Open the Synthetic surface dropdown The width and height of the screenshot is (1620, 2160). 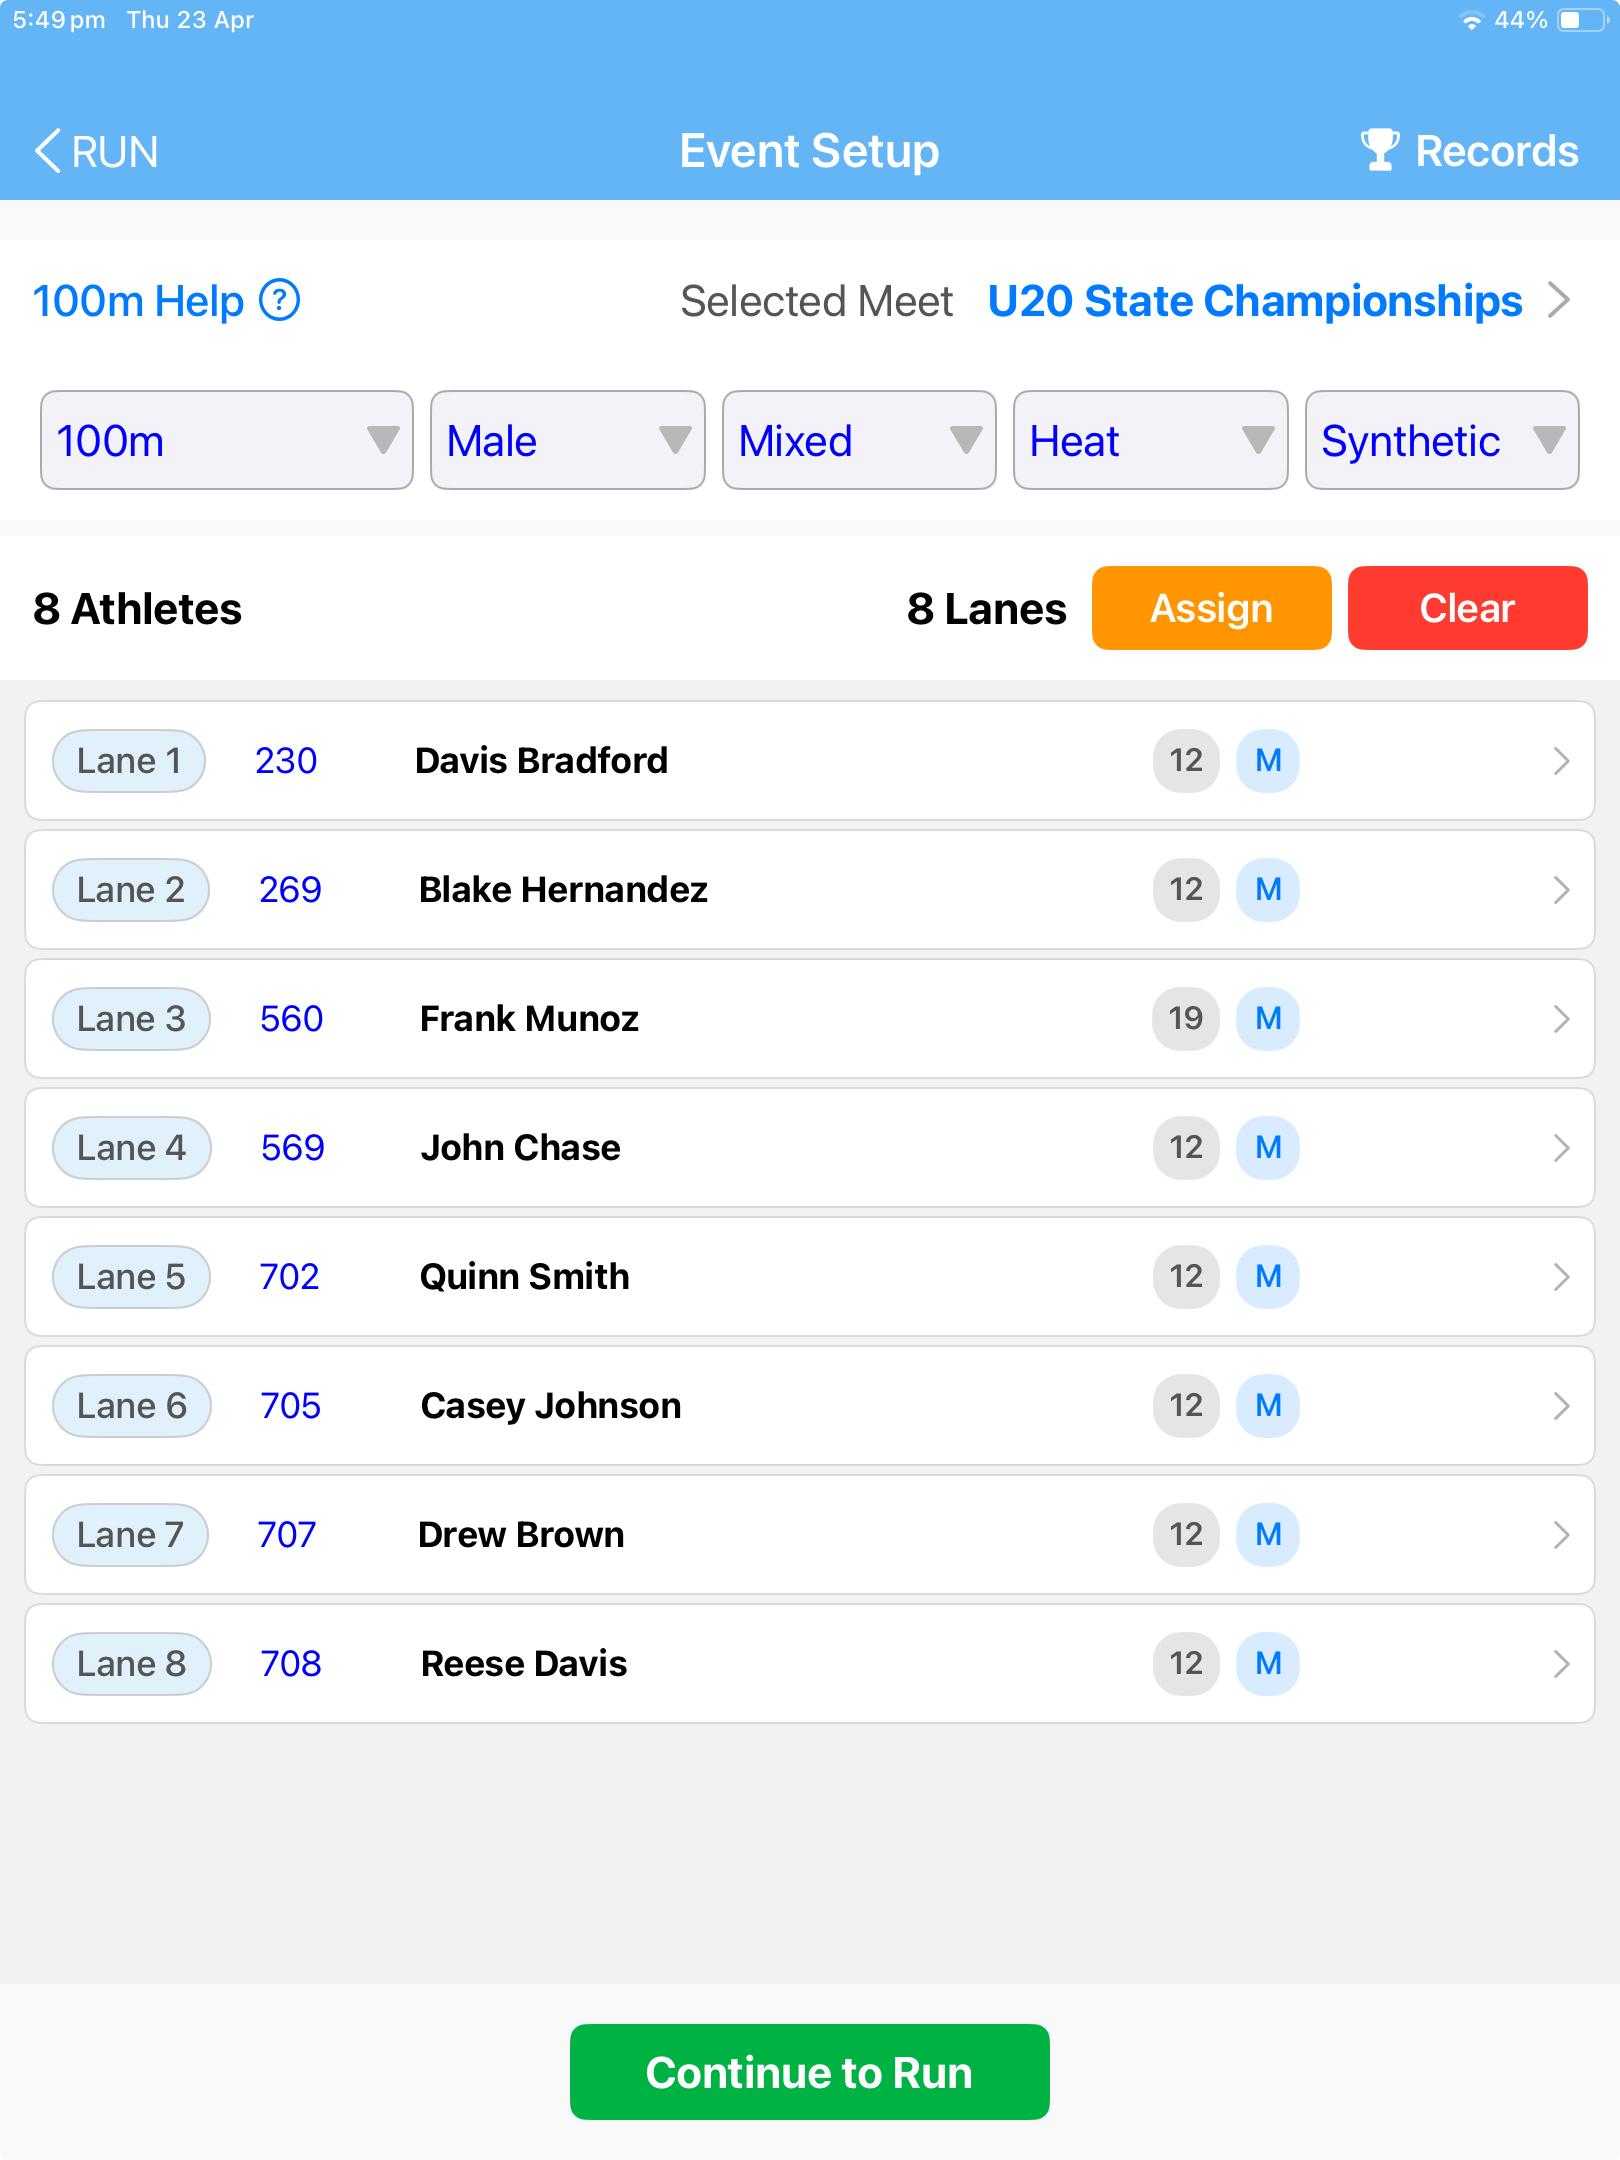tap(1440, 440)
